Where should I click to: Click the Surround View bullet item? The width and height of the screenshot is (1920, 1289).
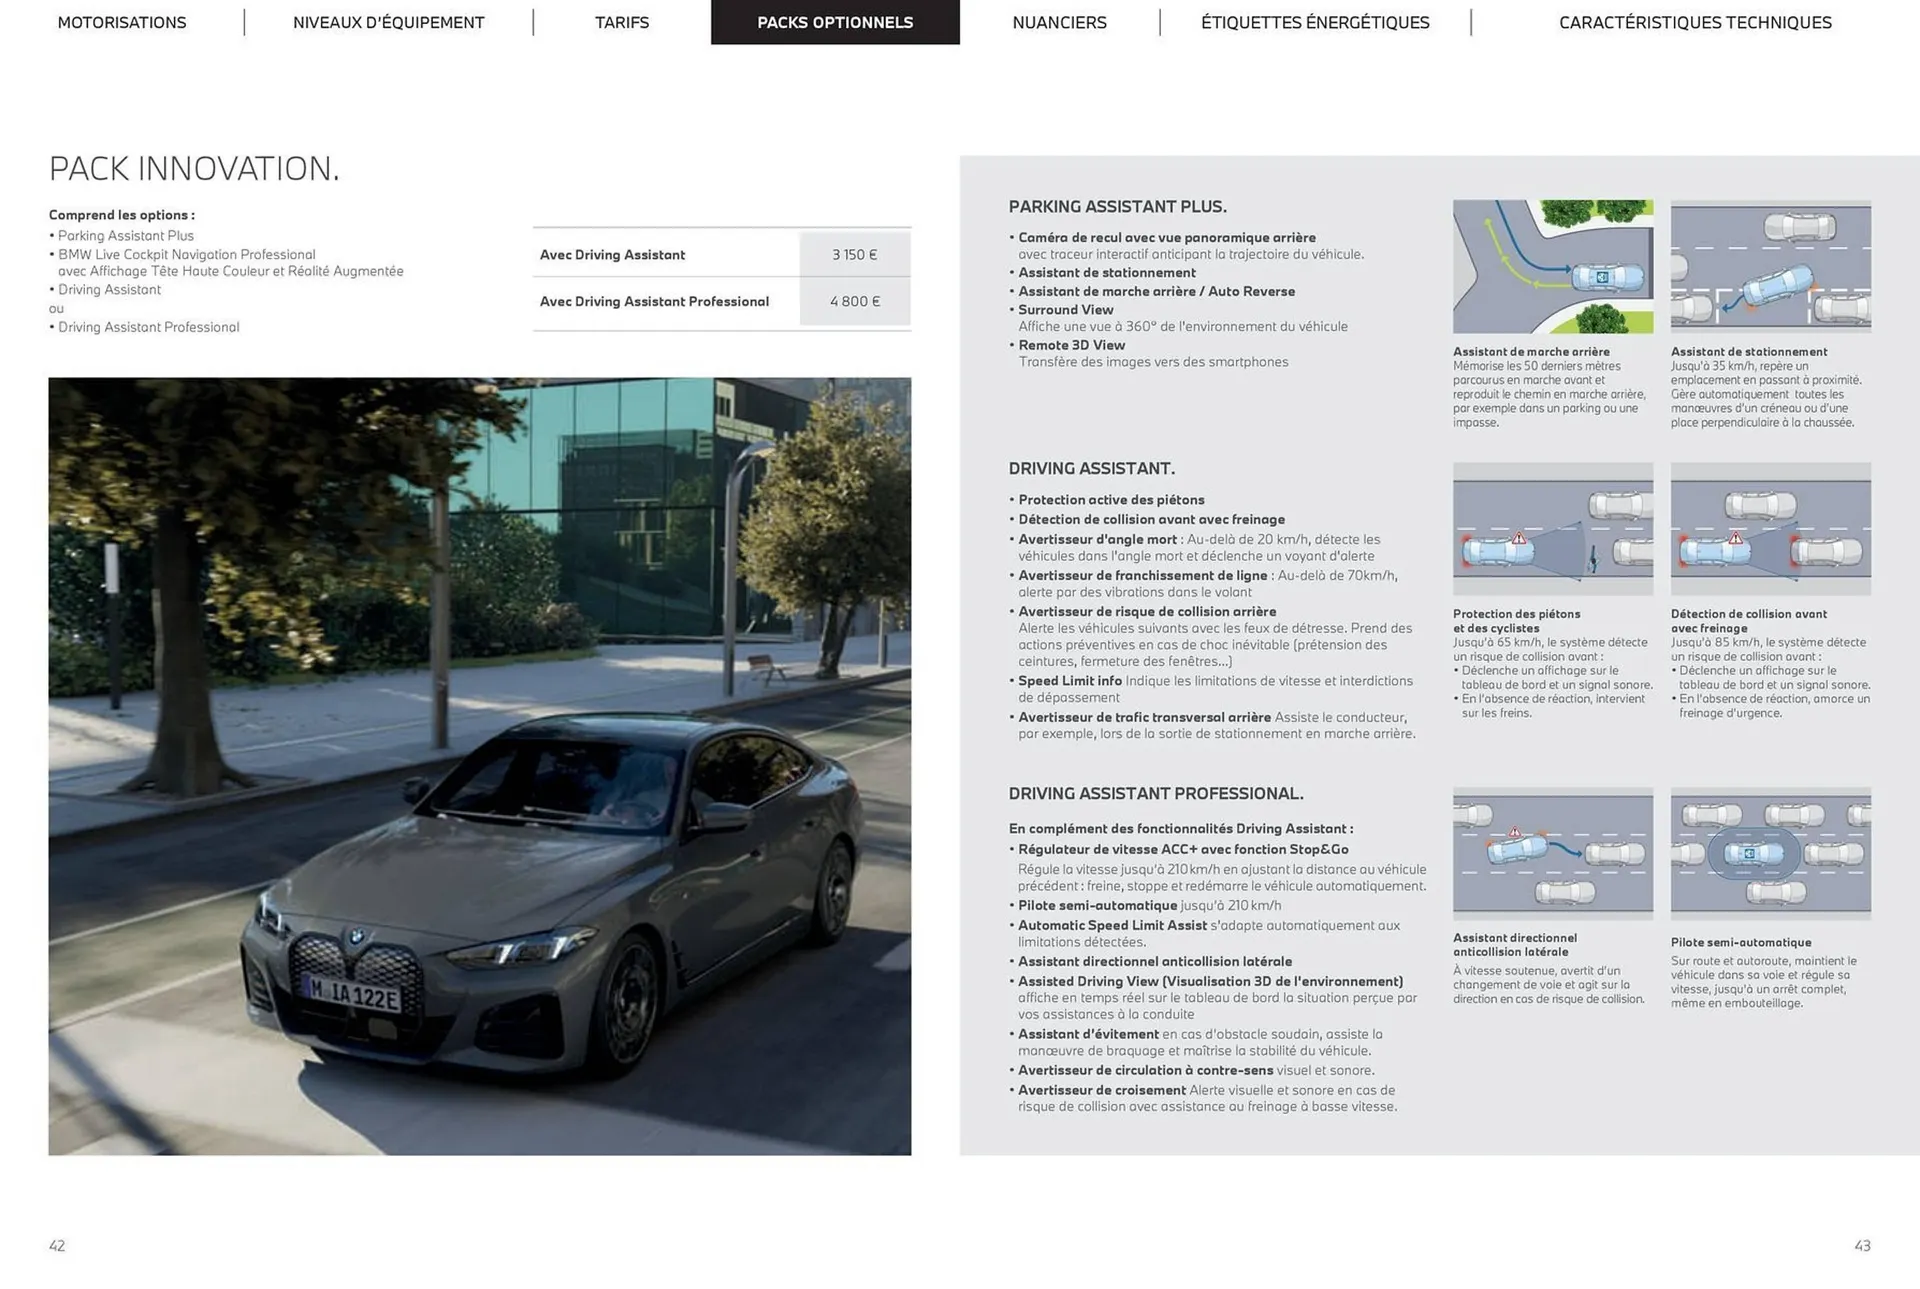(x=1066, y=309)
